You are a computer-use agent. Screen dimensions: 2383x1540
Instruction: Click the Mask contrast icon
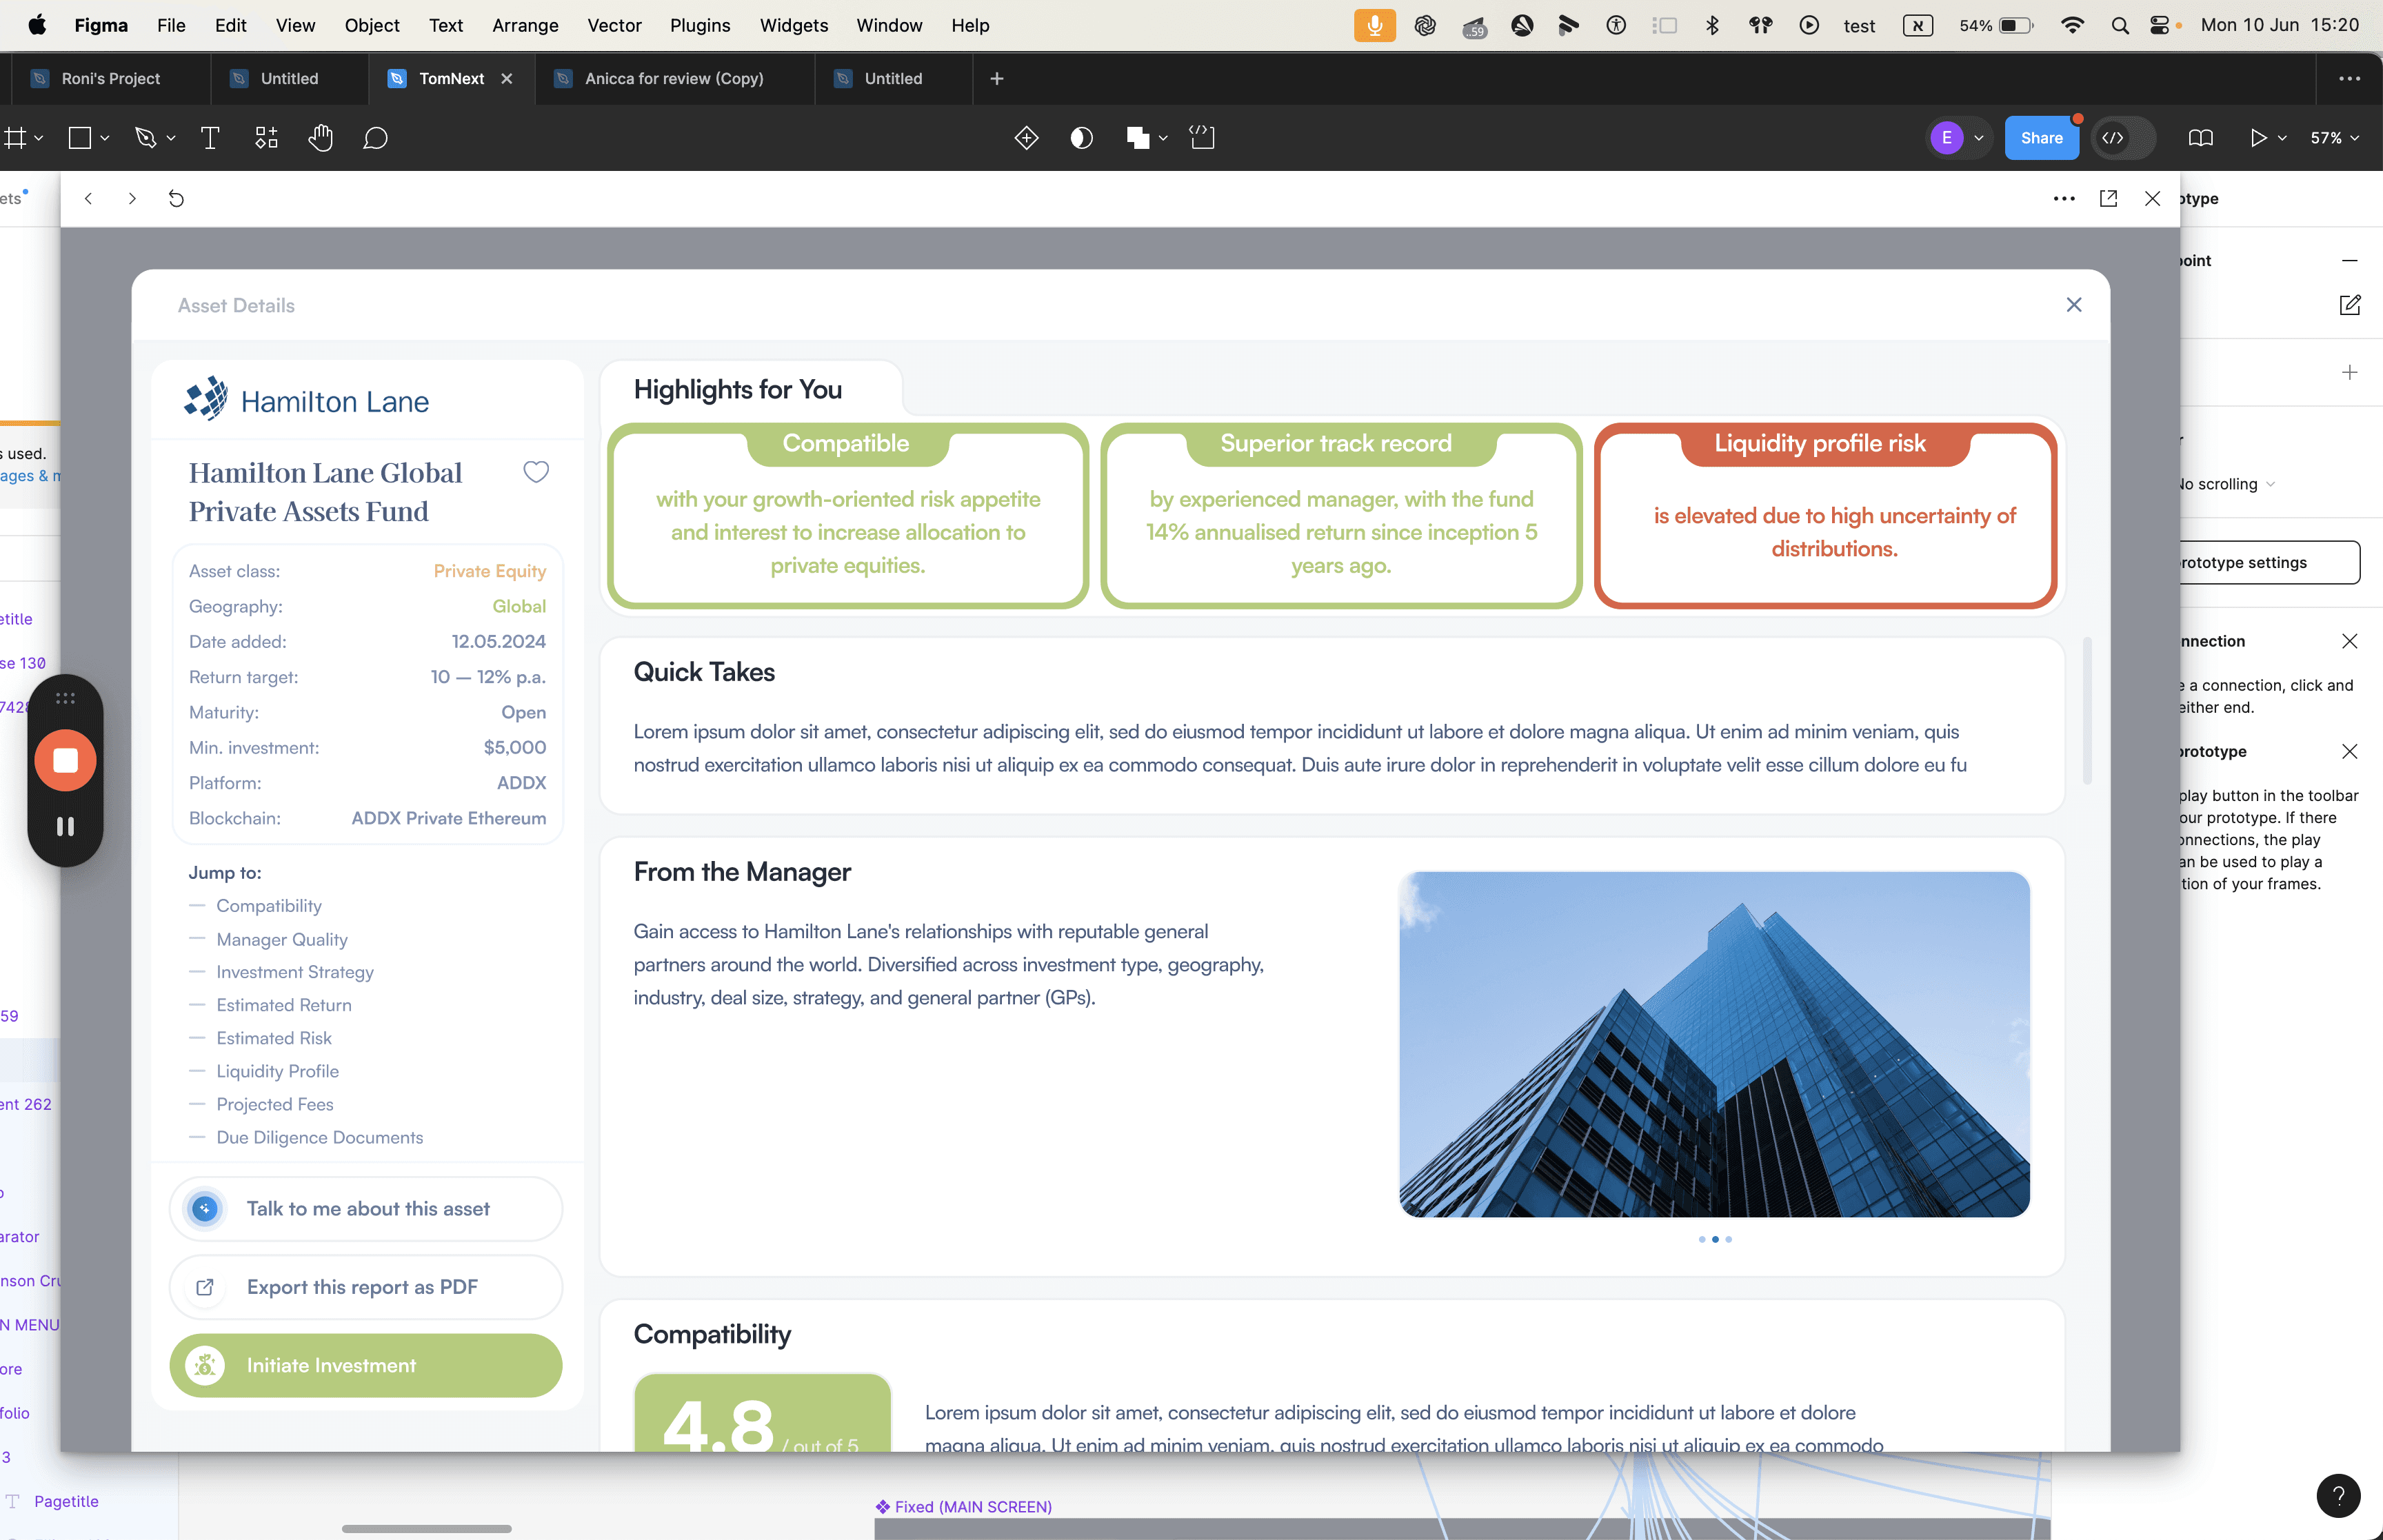click(1081, 138)
